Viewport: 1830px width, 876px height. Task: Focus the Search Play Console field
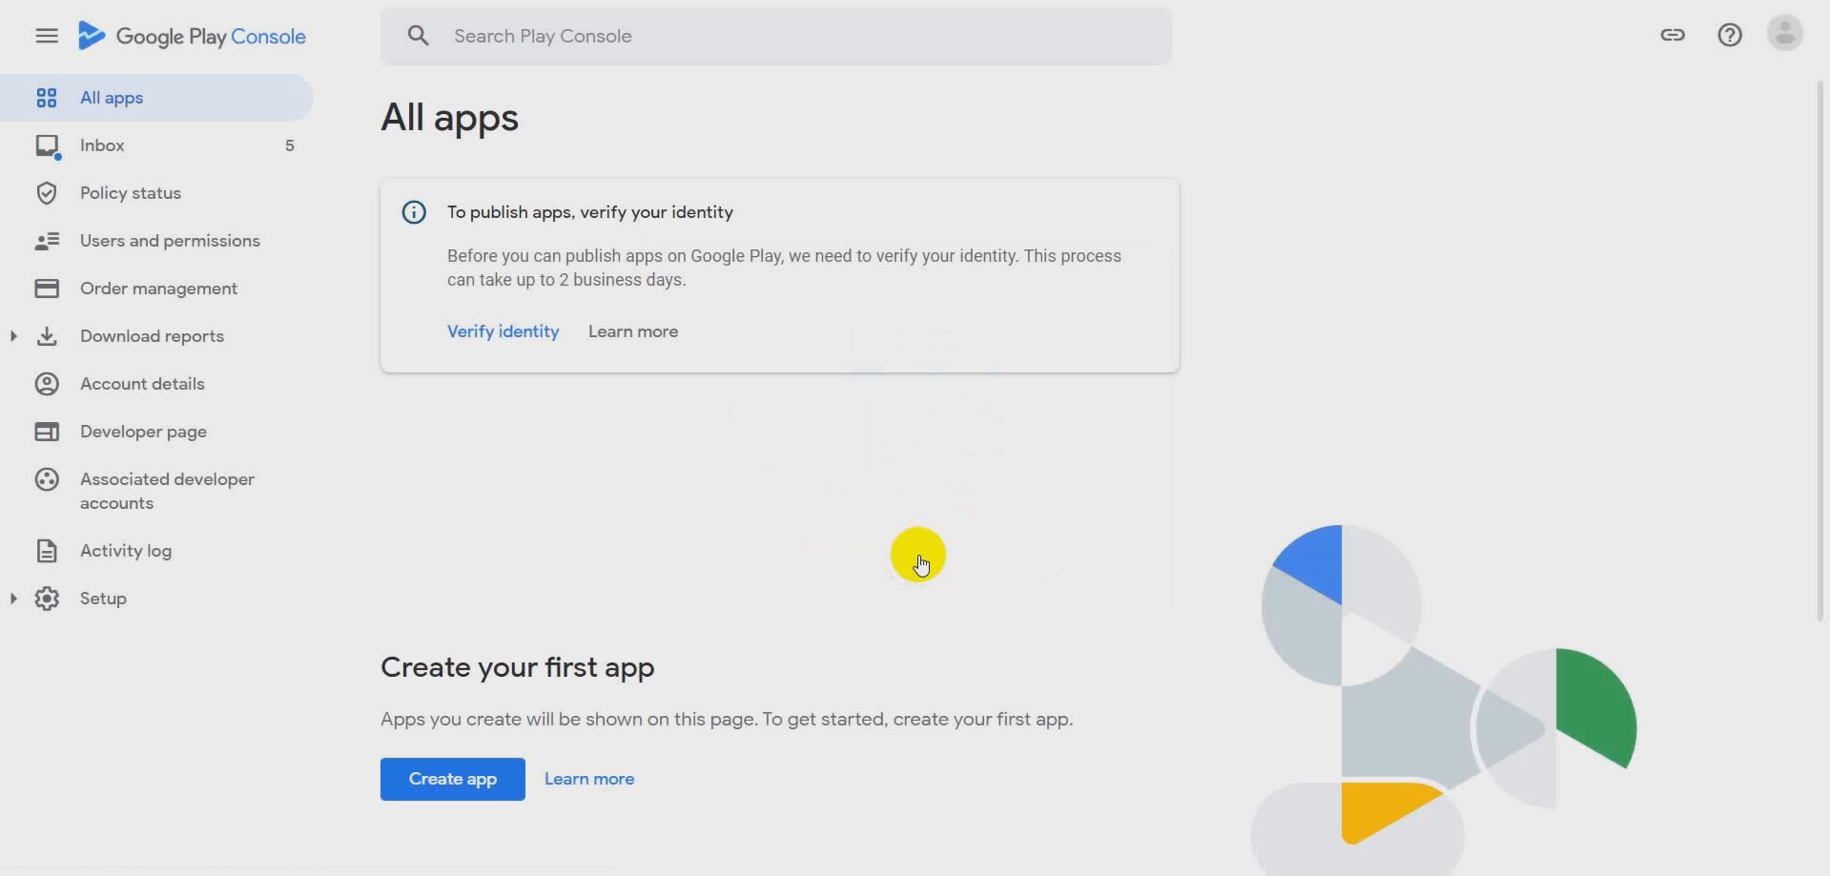point(776,36)
